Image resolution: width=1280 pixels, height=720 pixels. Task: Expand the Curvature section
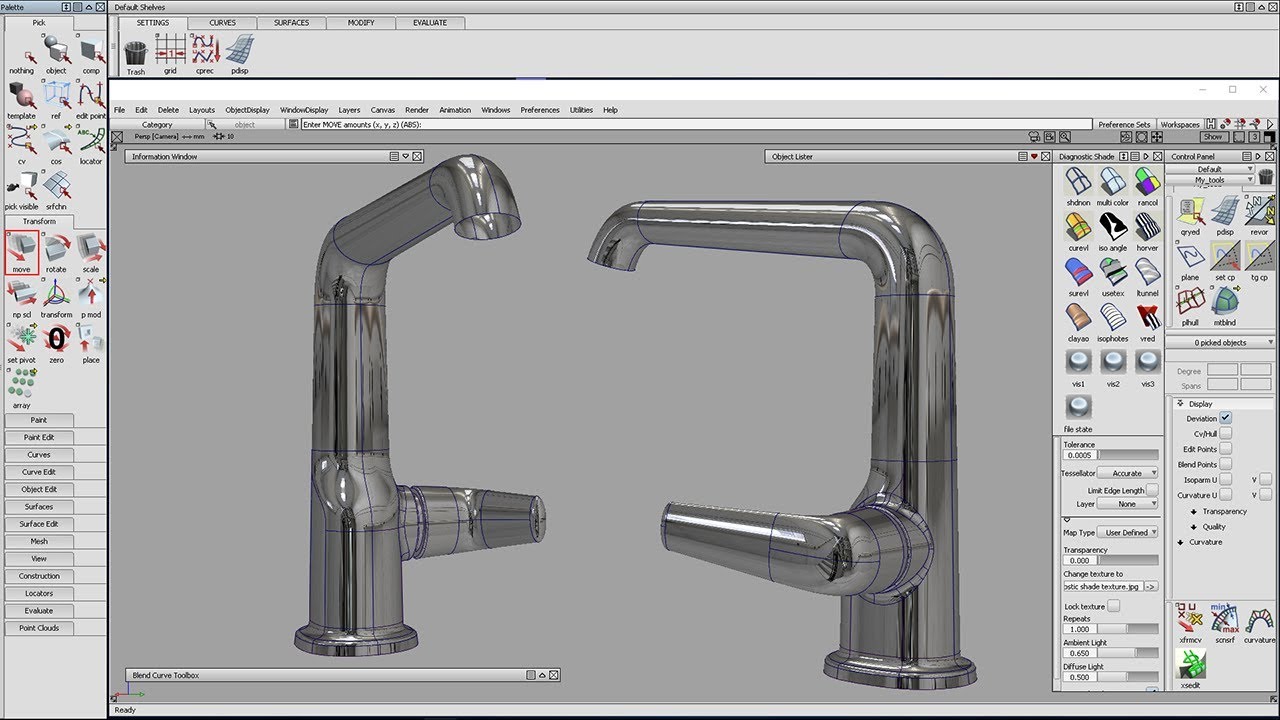point(1181,542)
